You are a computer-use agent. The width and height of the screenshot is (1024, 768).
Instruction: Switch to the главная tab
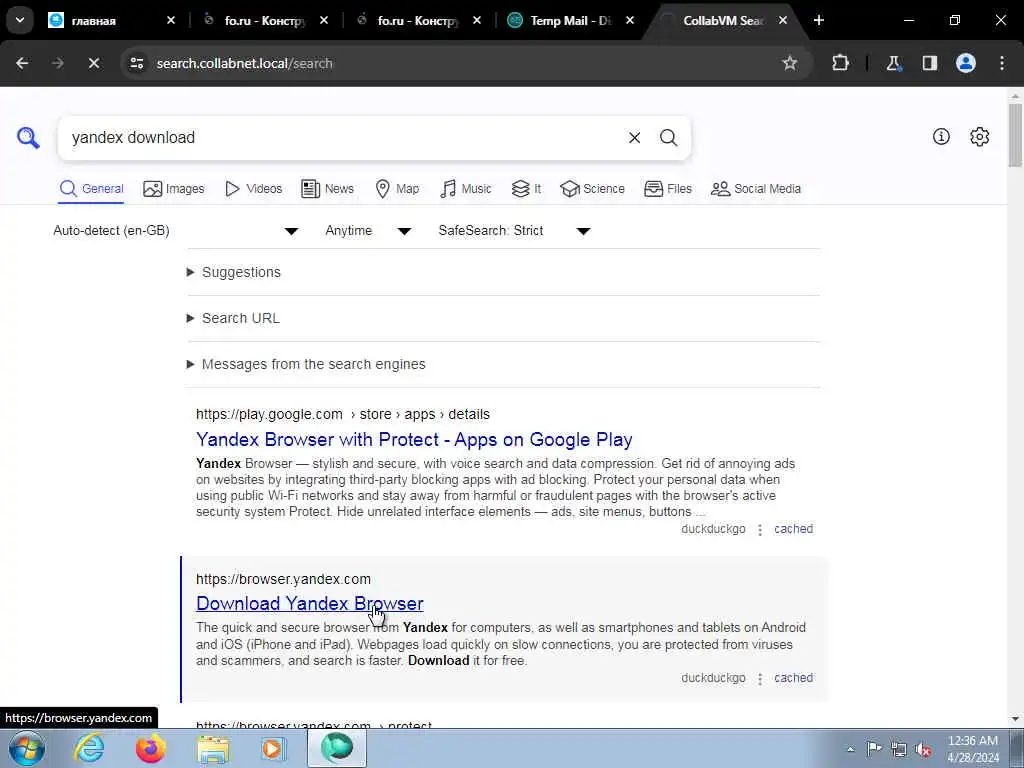111,20
